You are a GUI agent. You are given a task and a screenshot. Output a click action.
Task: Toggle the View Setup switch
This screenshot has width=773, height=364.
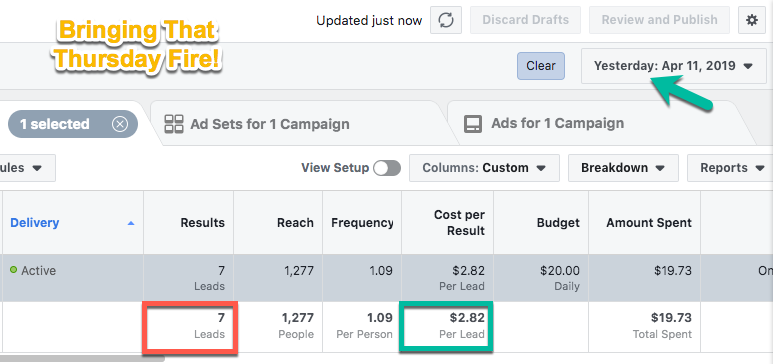[386, 168]
